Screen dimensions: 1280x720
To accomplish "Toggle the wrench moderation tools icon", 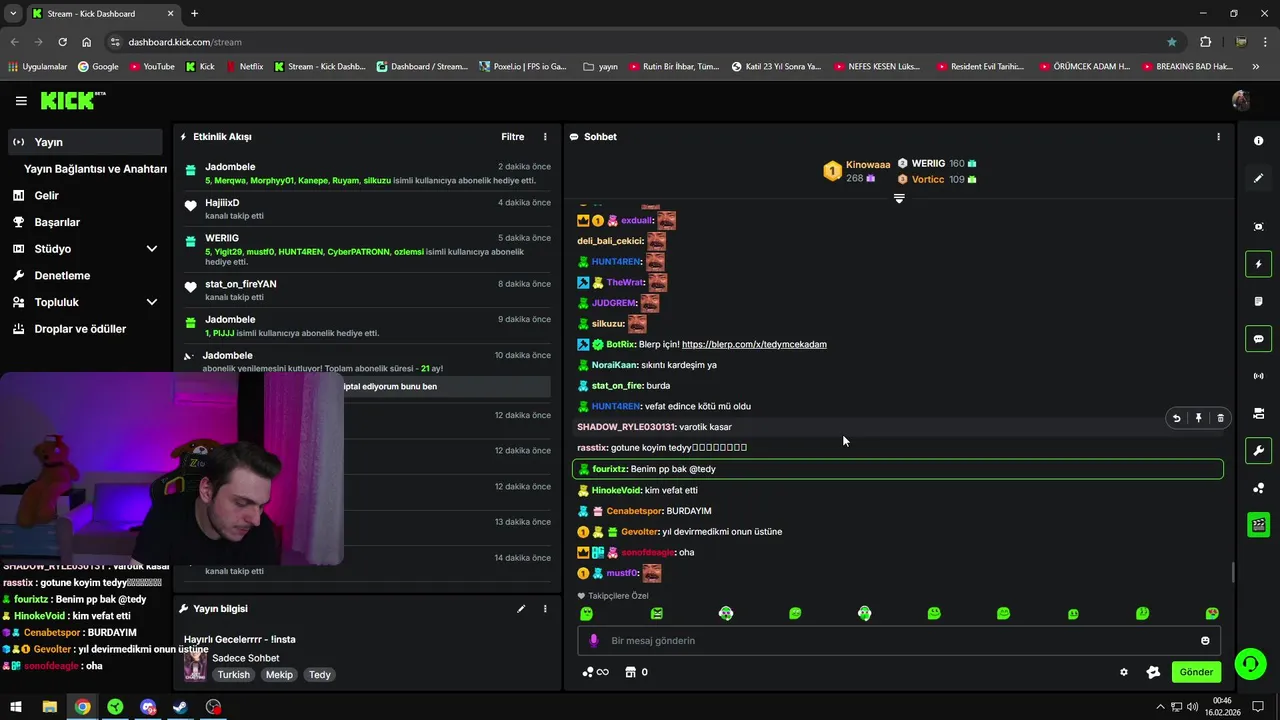I will pyautogui.click(x=1258, y=450).
